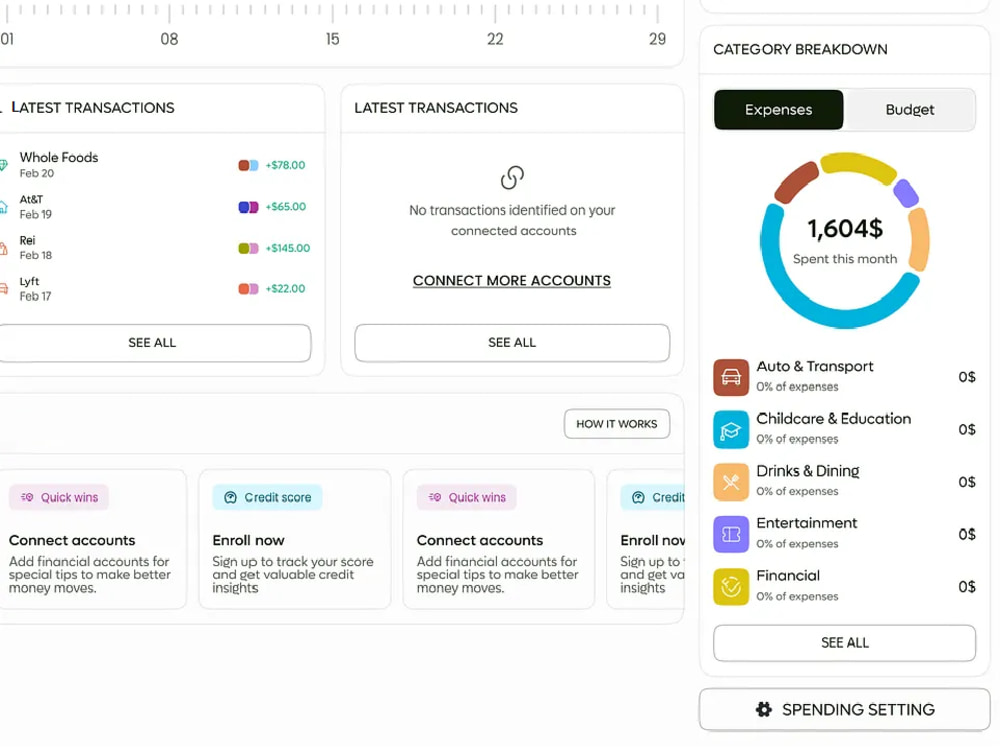Click the Financial category yellow icon

click(730, 587)
